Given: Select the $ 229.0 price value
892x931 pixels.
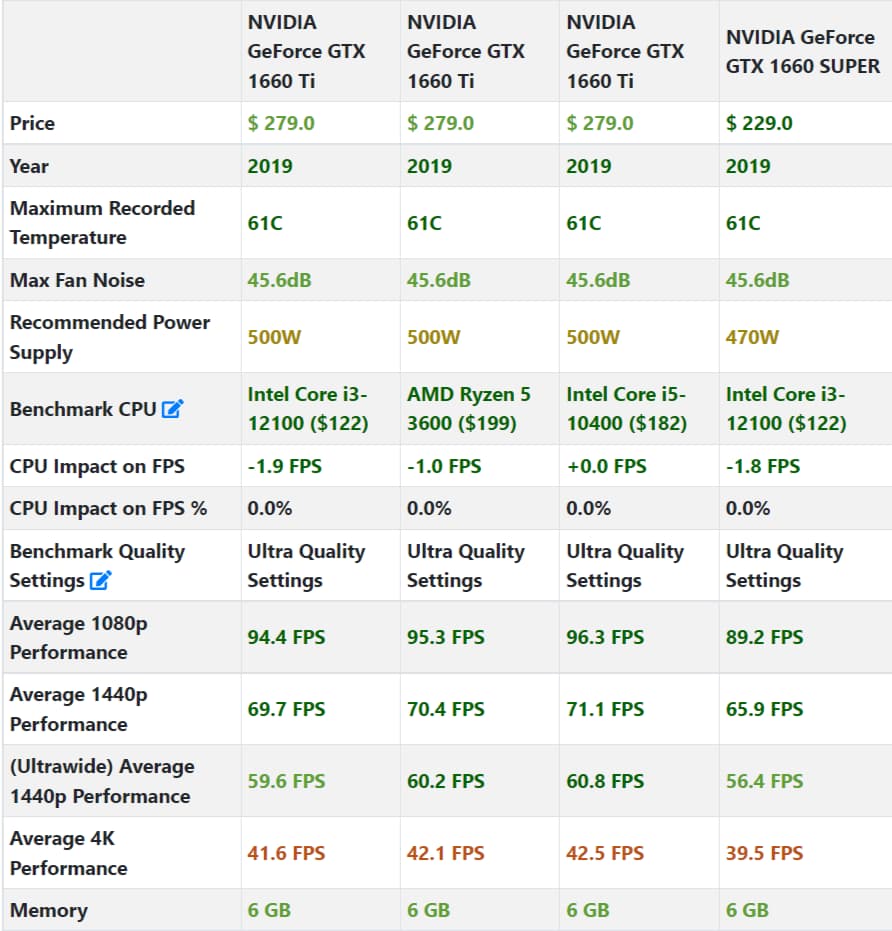Looking at the screenshot, I should 759,123.
